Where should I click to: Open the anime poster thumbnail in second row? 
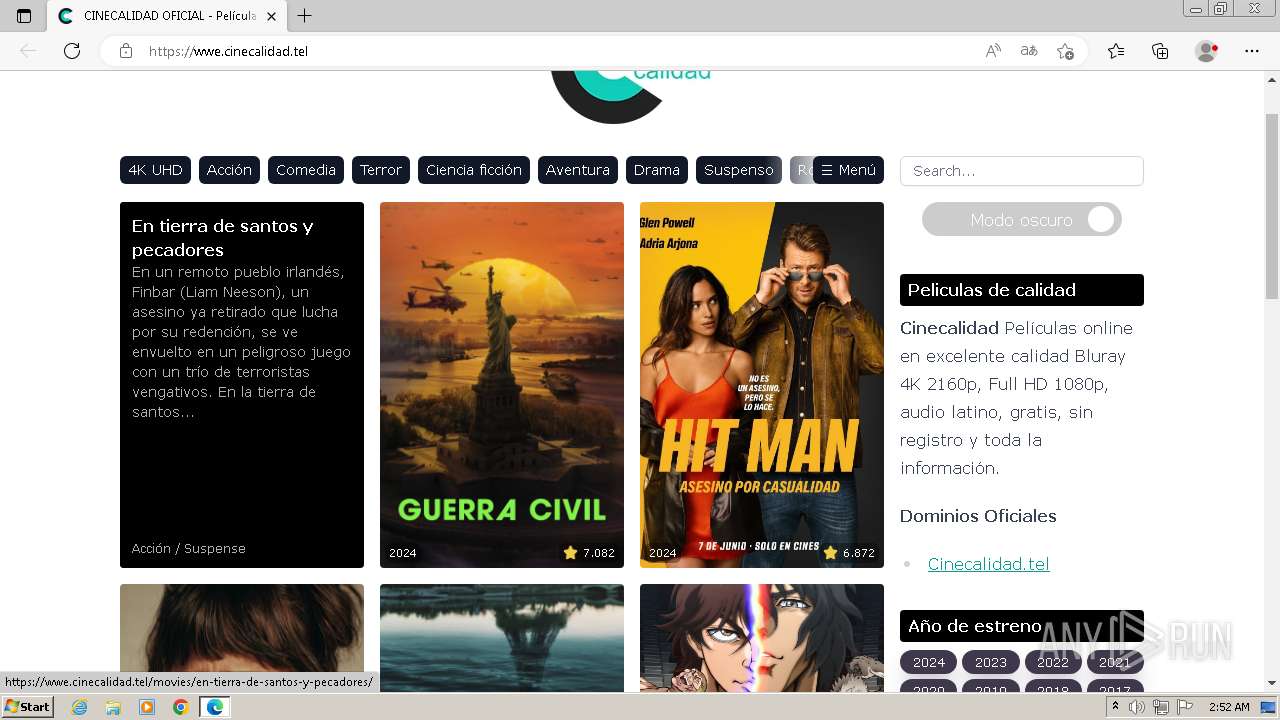click(762, 638)
